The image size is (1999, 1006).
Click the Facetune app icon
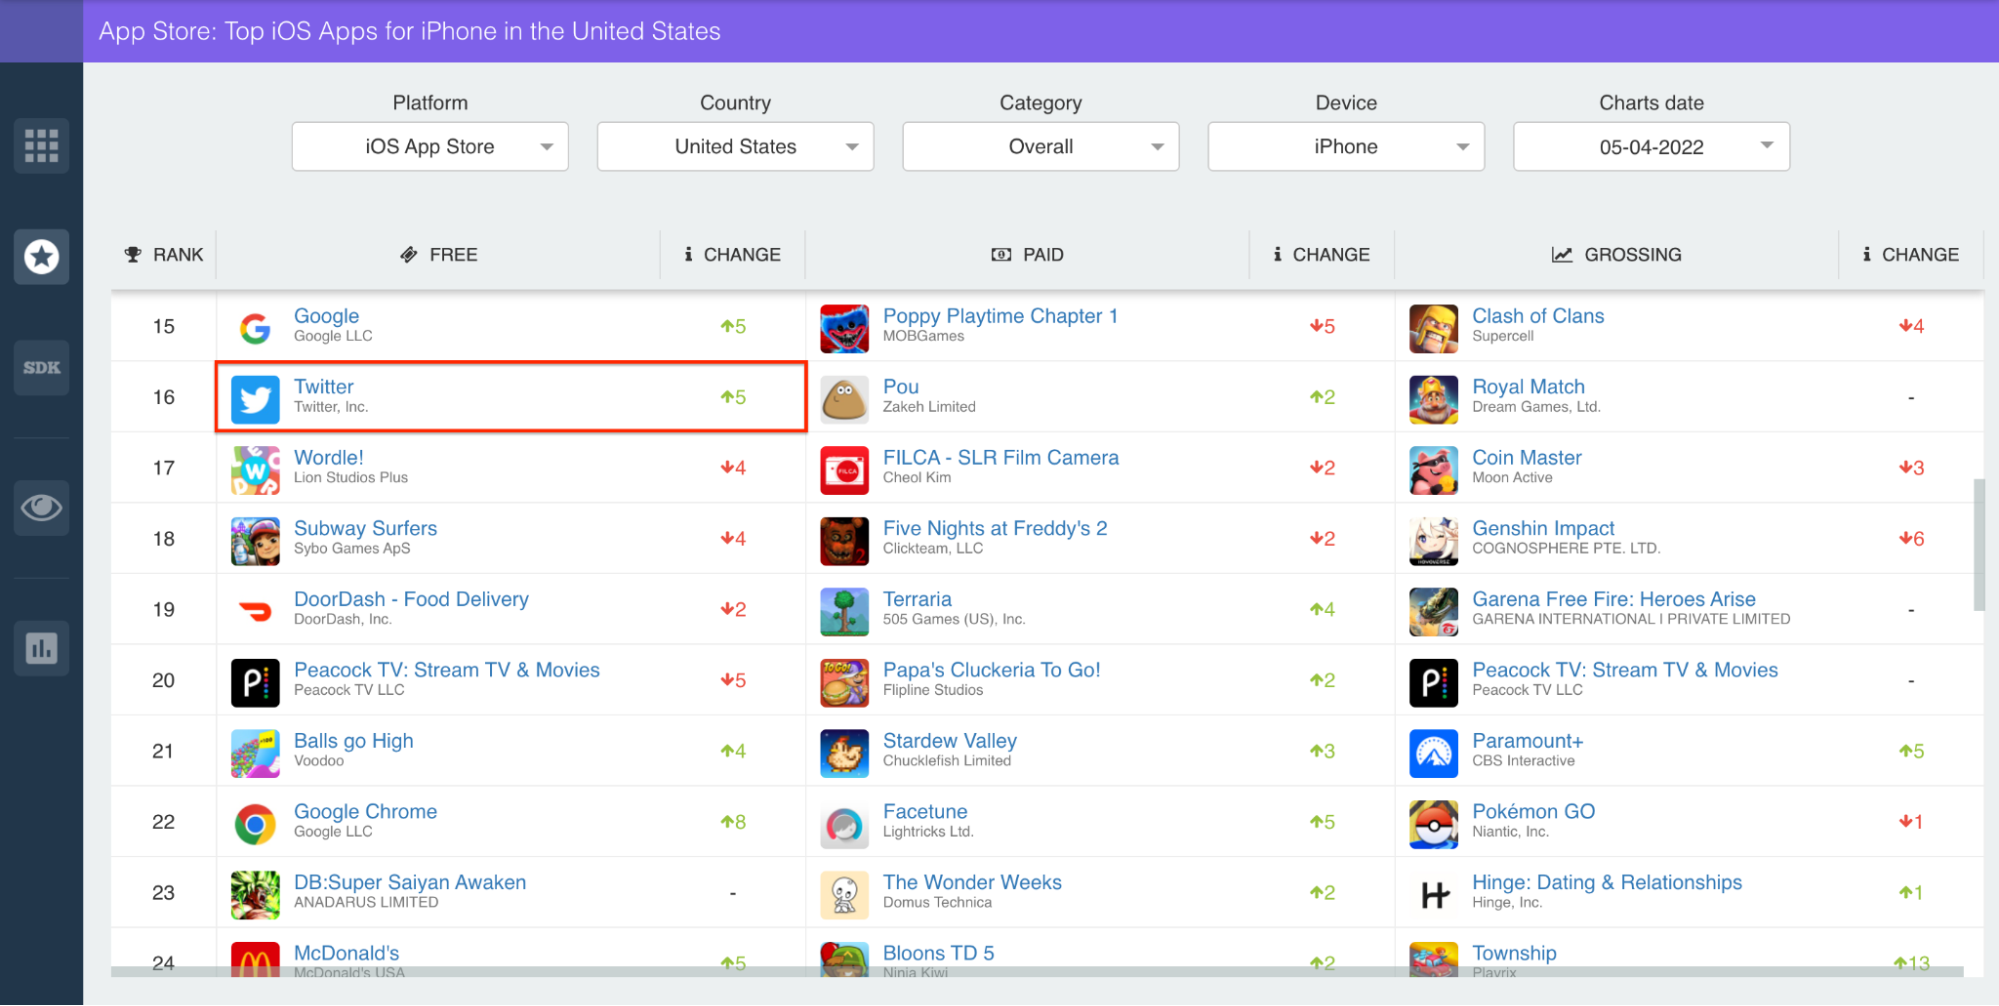(844, 823)
